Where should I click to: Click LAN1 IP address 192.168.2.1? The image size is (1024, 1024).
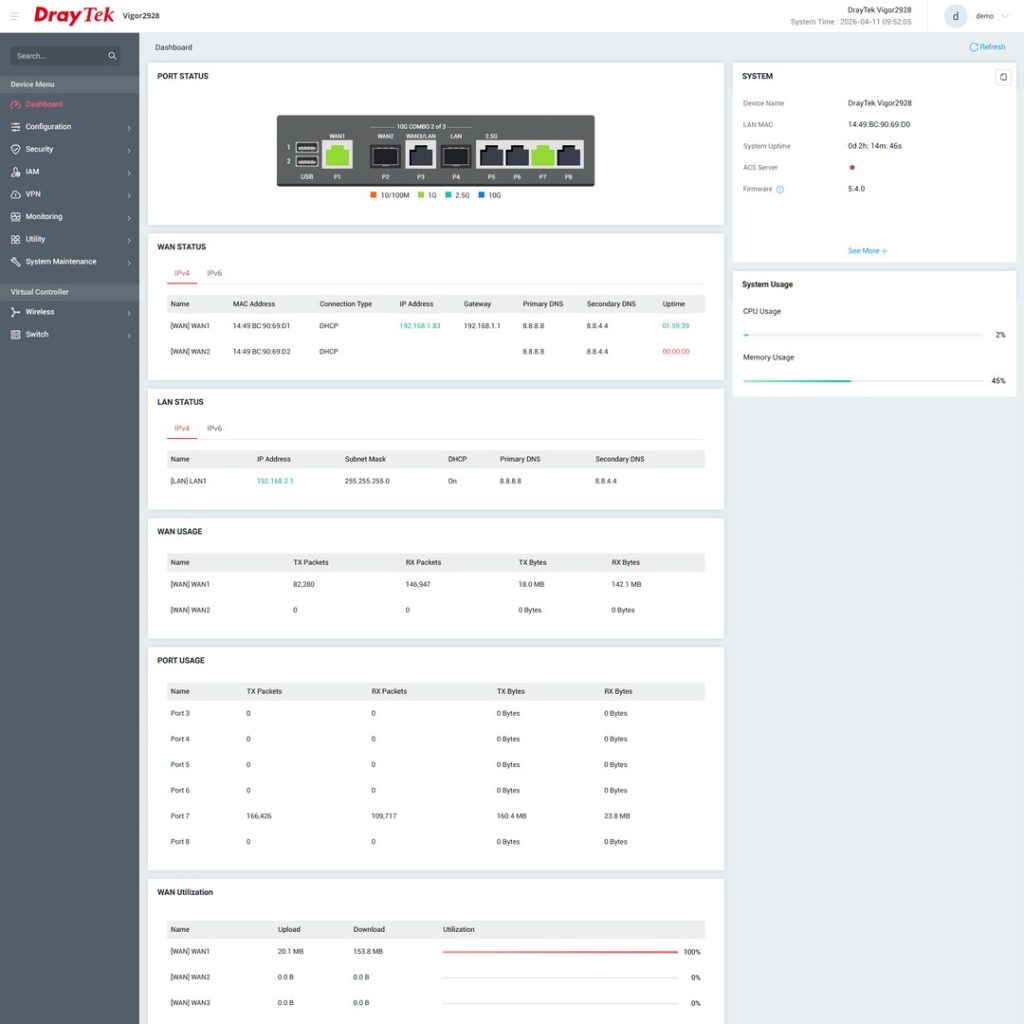click(x=275, y=481)
